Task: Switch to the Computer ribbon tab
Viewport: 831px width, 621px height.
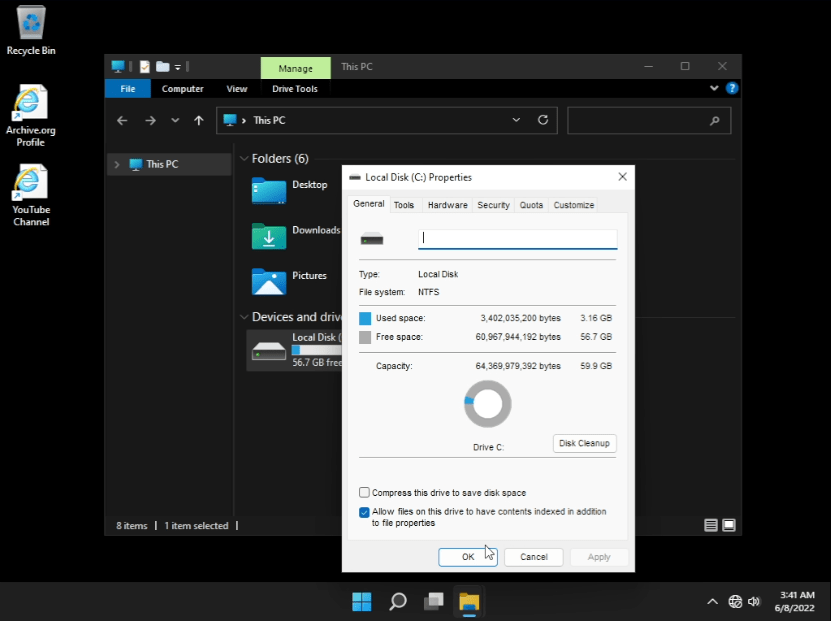Action: tap(182, 88)
